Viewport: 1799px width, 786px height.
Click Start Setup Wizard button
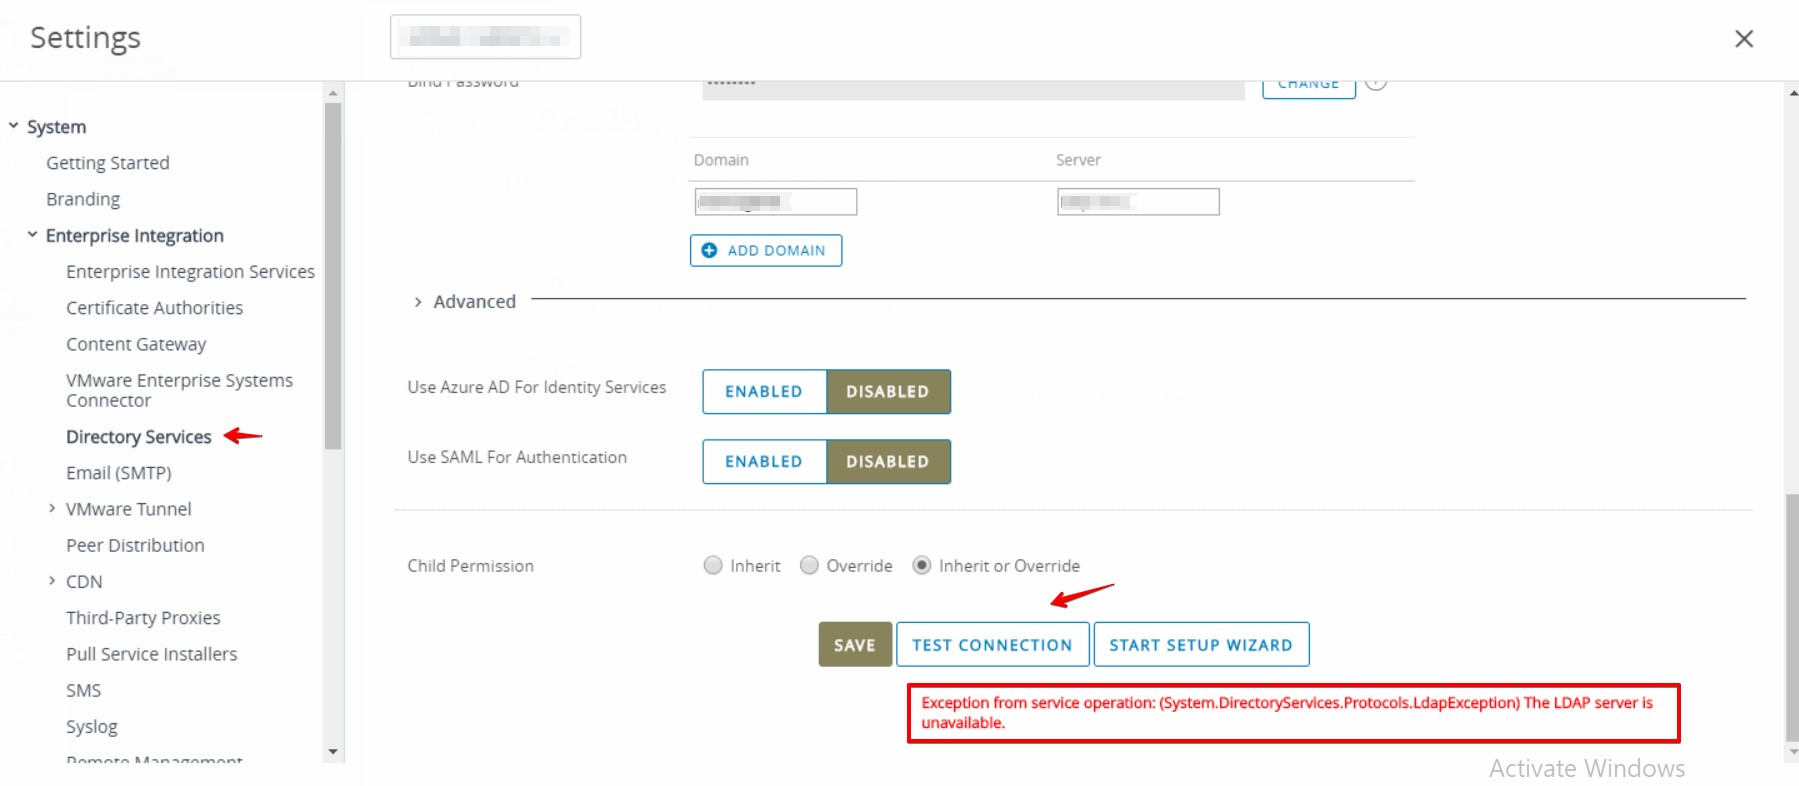pos(1200,645)
